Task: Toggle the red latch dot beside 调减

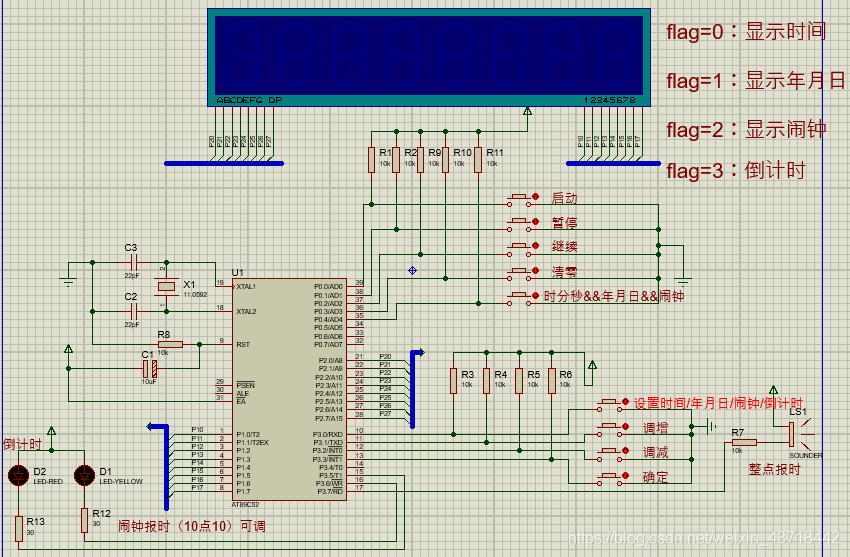Action: (x=626, y=451)
